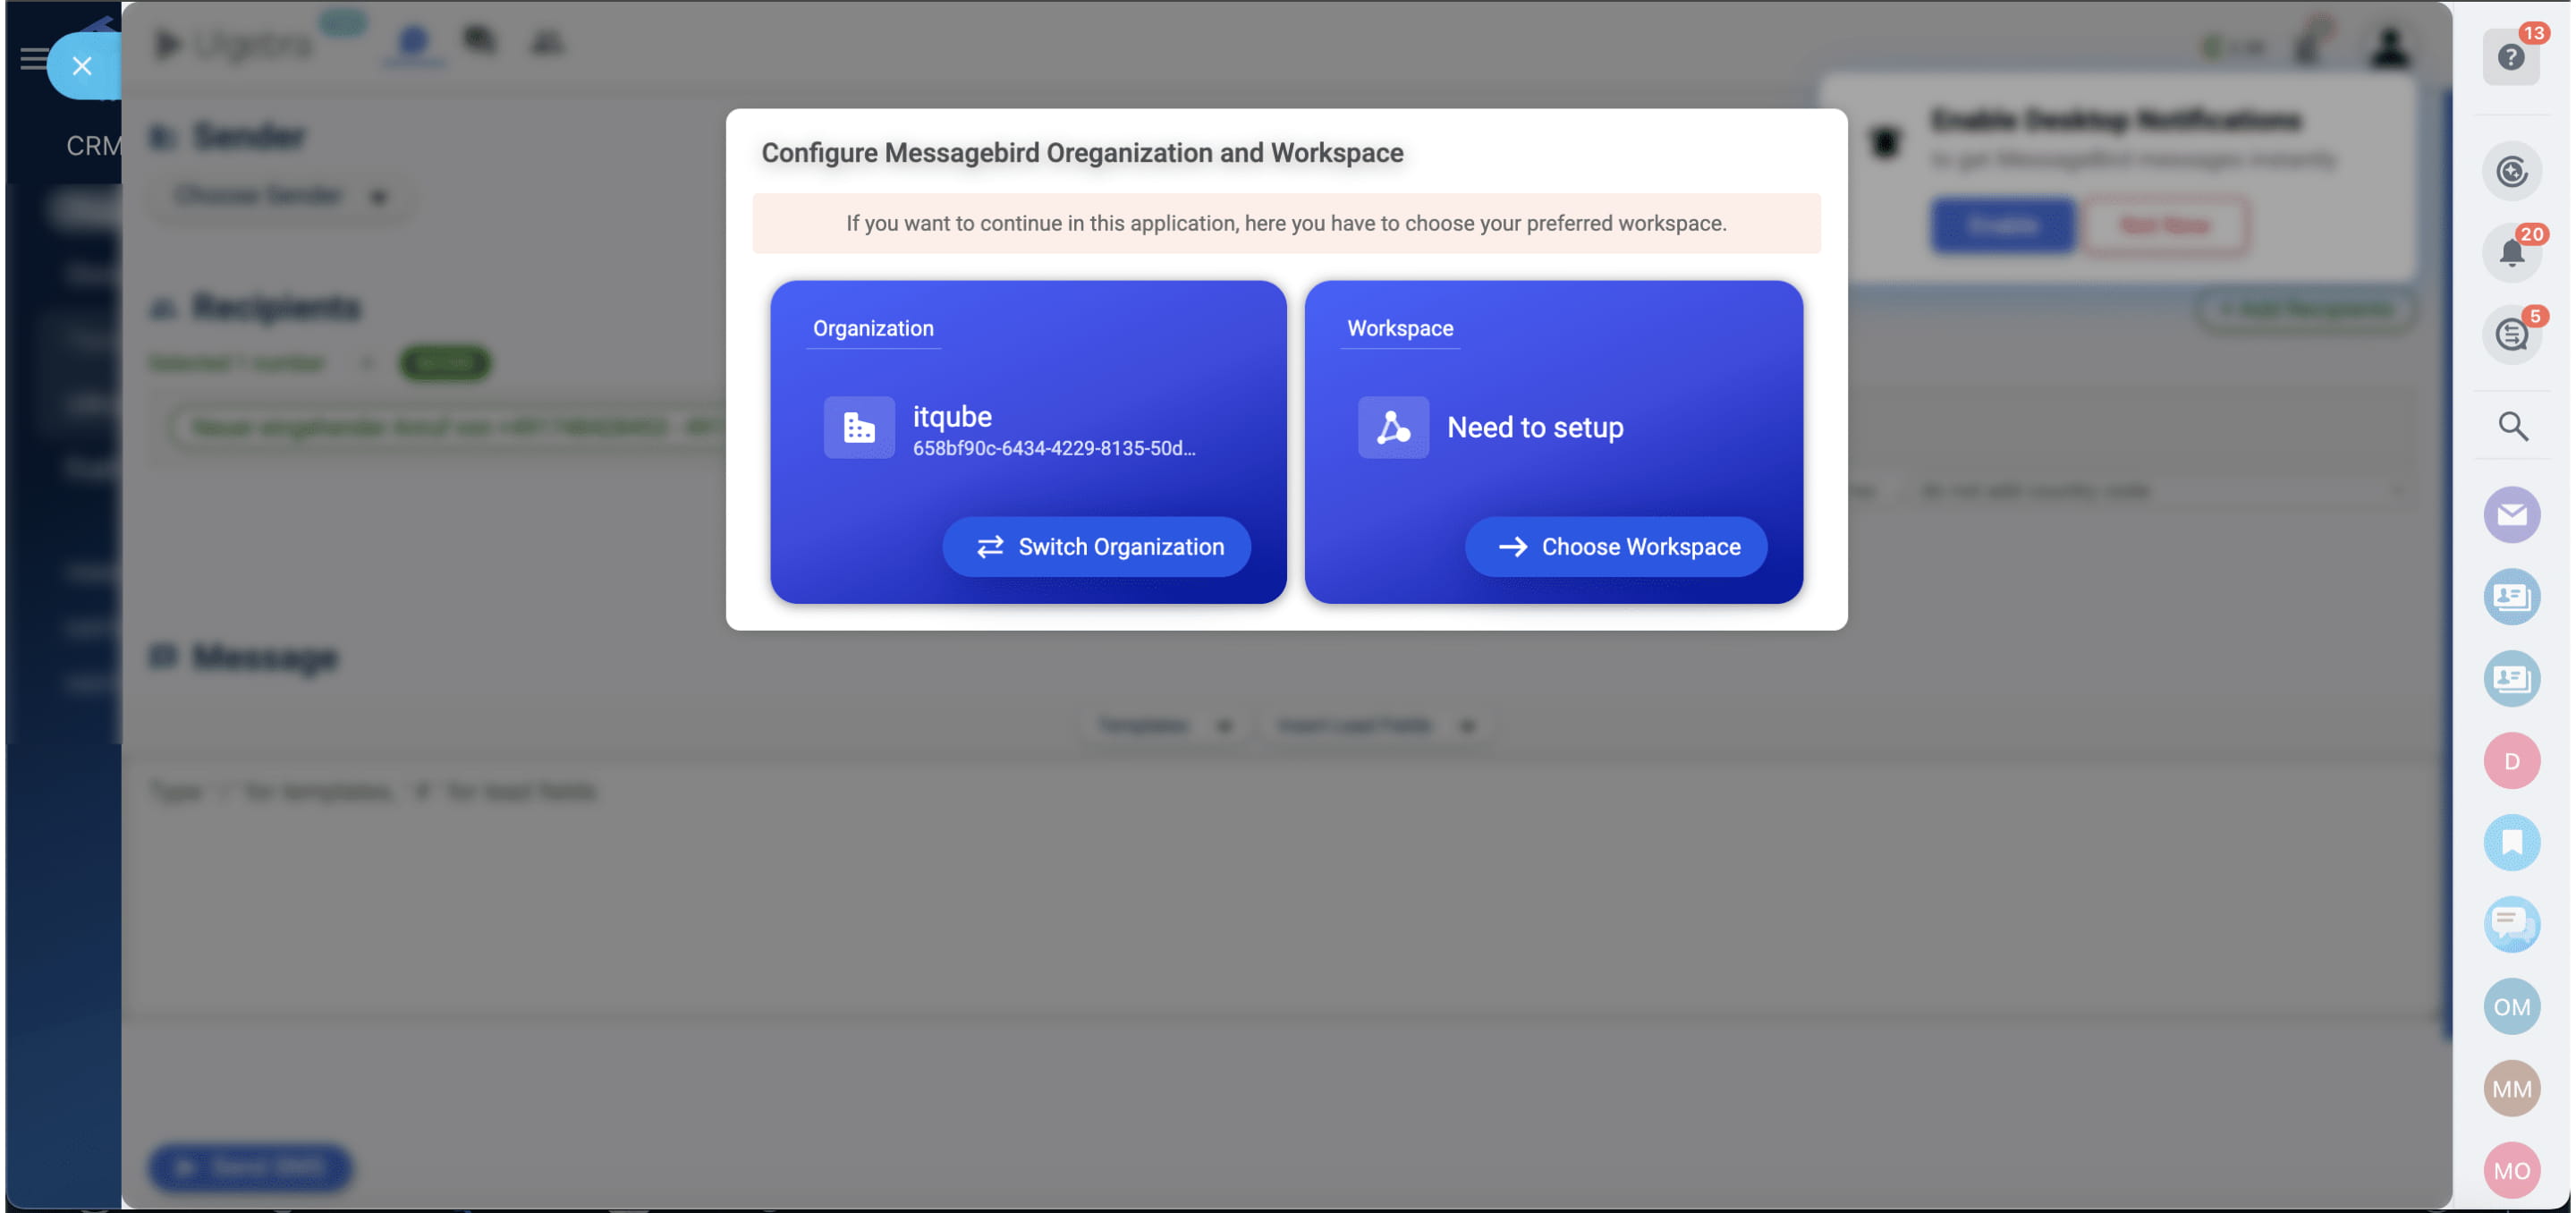Click the upper contact card icon in sidebar
2576x1213 pixels.
2512,598
